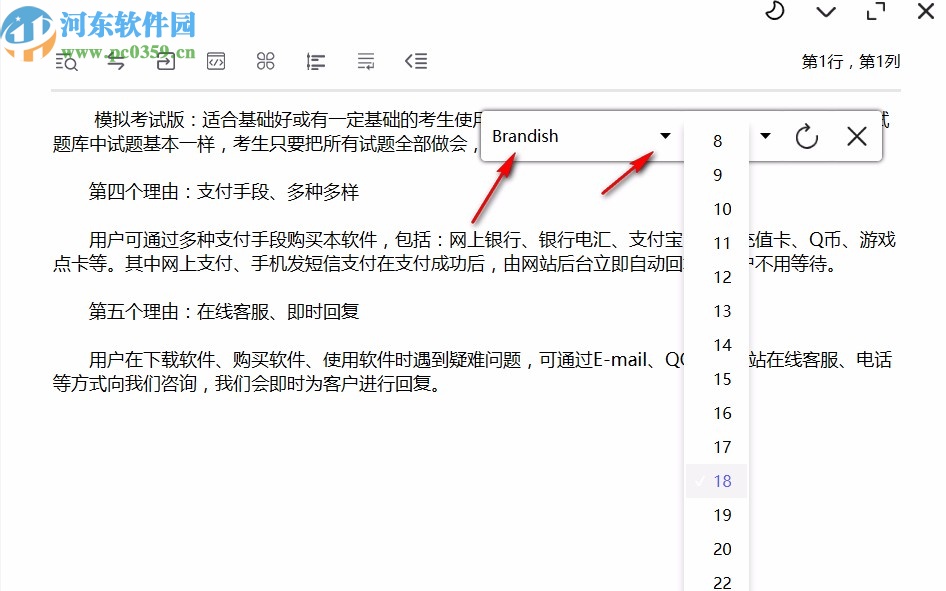Toggle fullscreen mode
This screenshot has width=946, height=591.
(875, 12)
